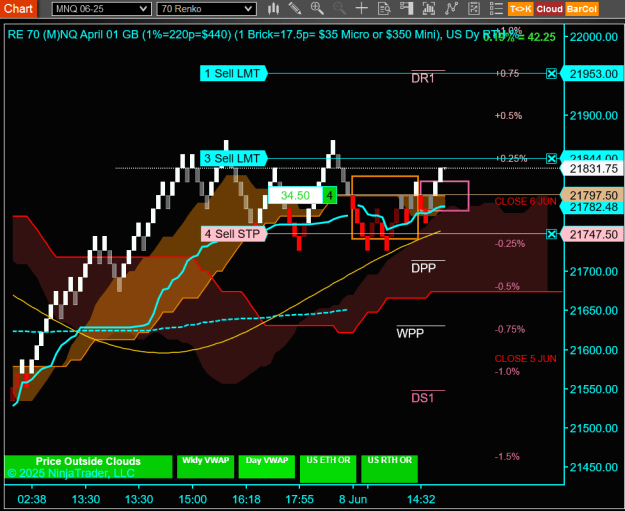
Task: Toggle the Chart Trader panel icon
Action: 406,9
